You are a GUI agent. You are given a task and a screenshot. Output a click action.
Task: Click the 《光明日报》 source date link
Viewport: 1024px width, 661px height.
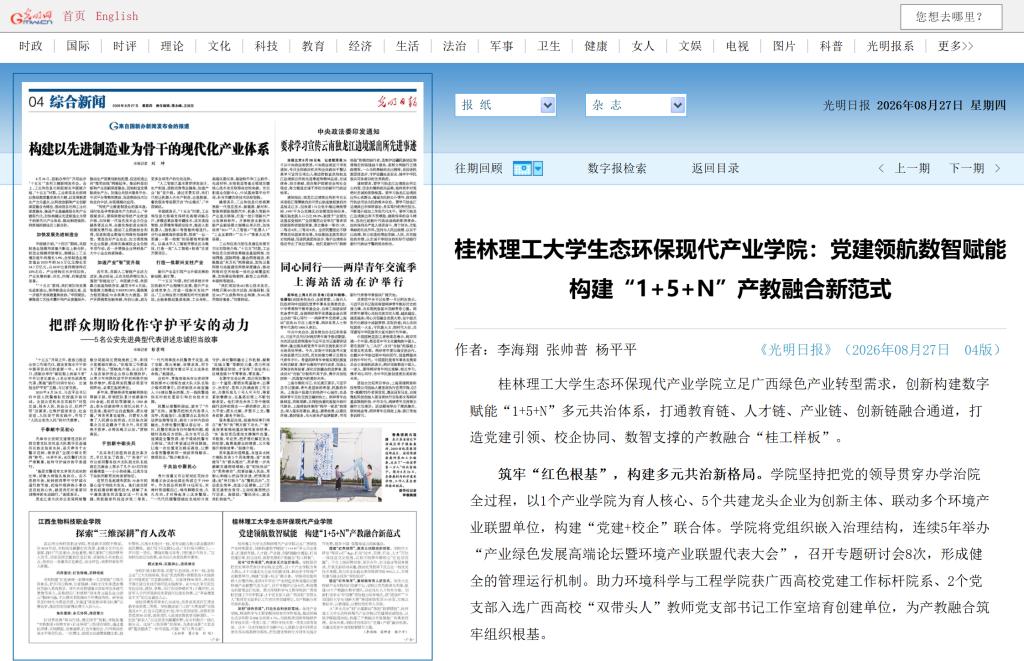880,349
